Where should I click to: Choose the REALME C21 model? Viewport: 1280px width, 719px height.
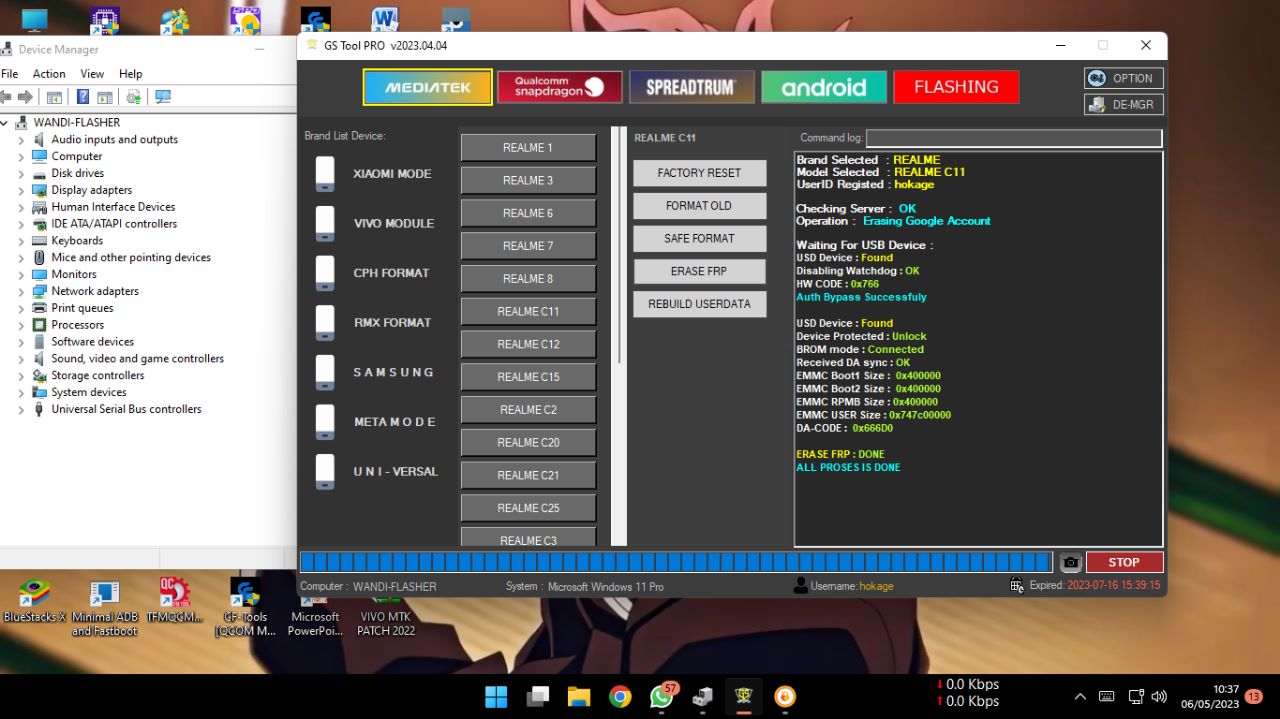tap(528, 475)
